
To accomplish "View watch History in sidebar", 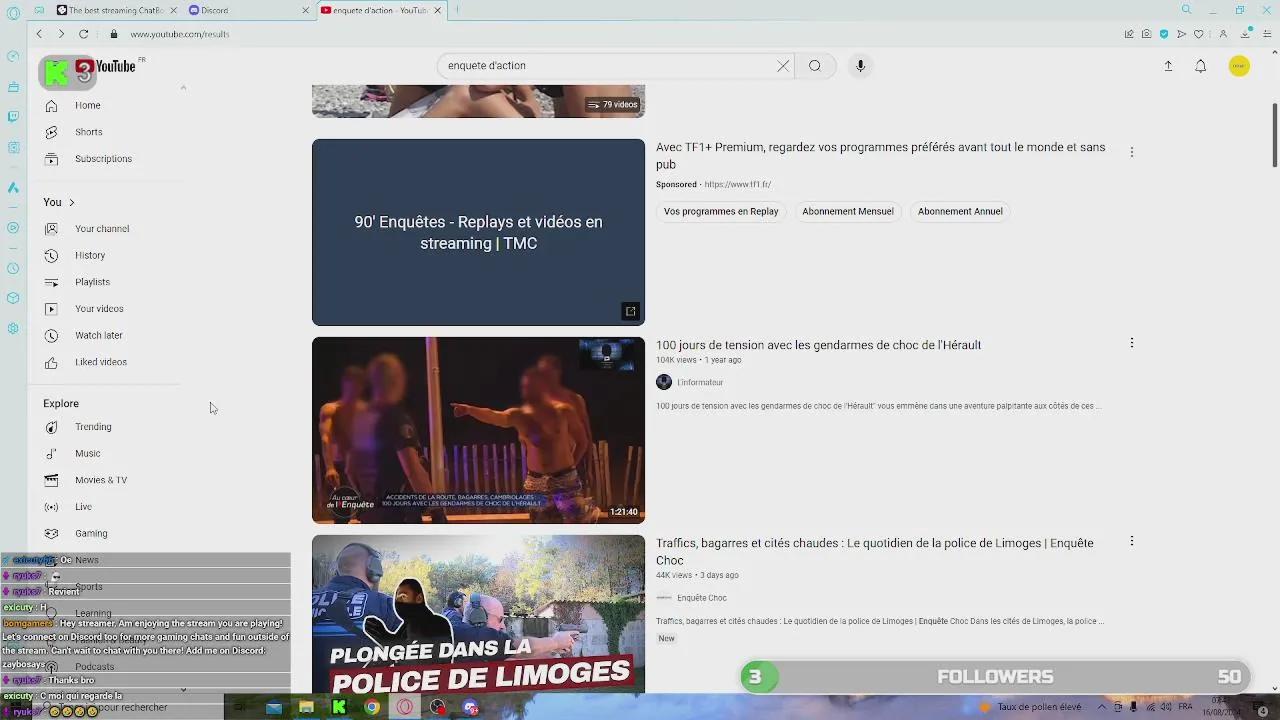I will click(89, 256).
